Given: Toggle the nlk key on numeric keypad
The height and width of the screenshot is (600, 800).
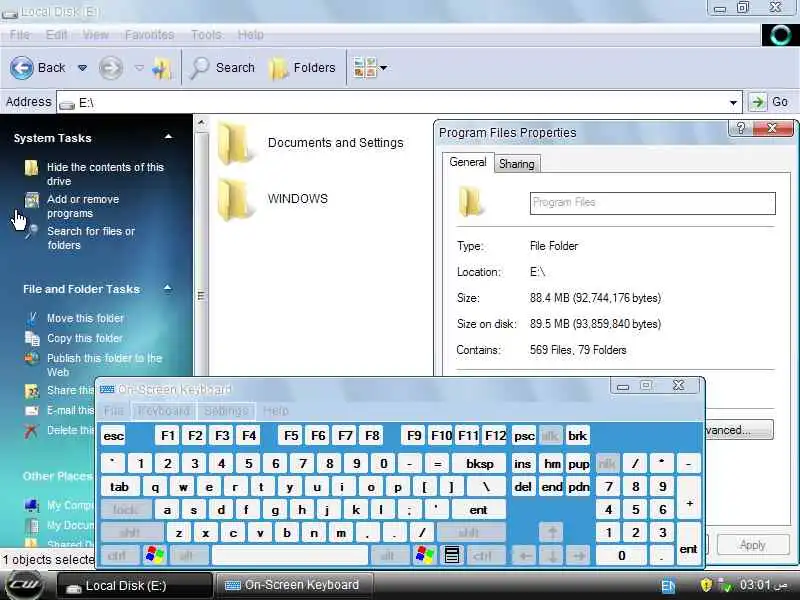Looking at the screenshot, I should click(608, 464).
